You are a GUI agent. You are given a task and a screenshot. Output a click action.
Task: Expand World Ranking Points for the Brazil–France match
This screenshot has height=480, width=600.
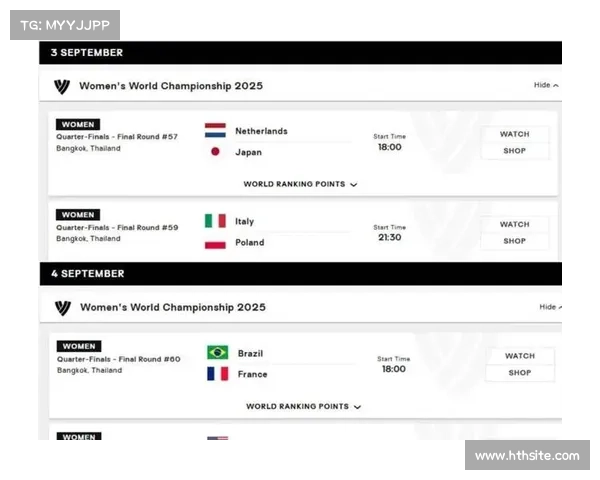tap(303, 407)
